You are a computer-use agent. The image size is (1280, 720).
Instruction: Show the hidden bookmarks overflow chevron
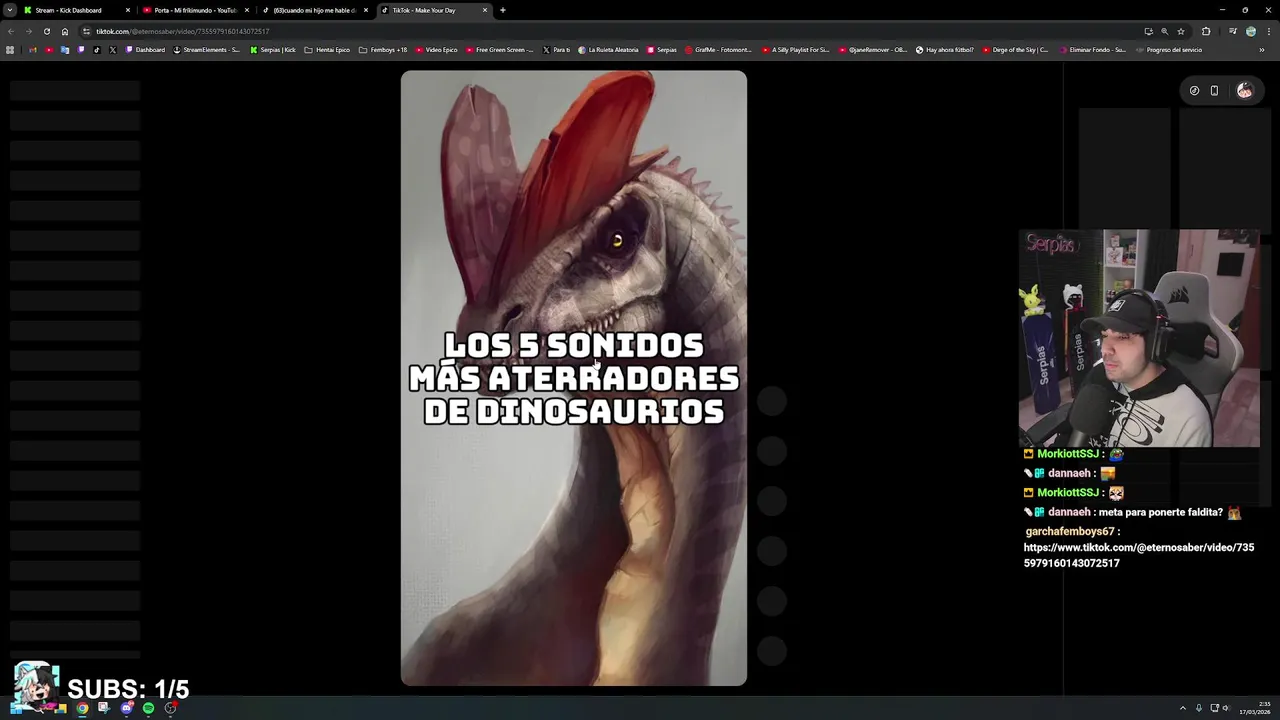point(1262,50)
